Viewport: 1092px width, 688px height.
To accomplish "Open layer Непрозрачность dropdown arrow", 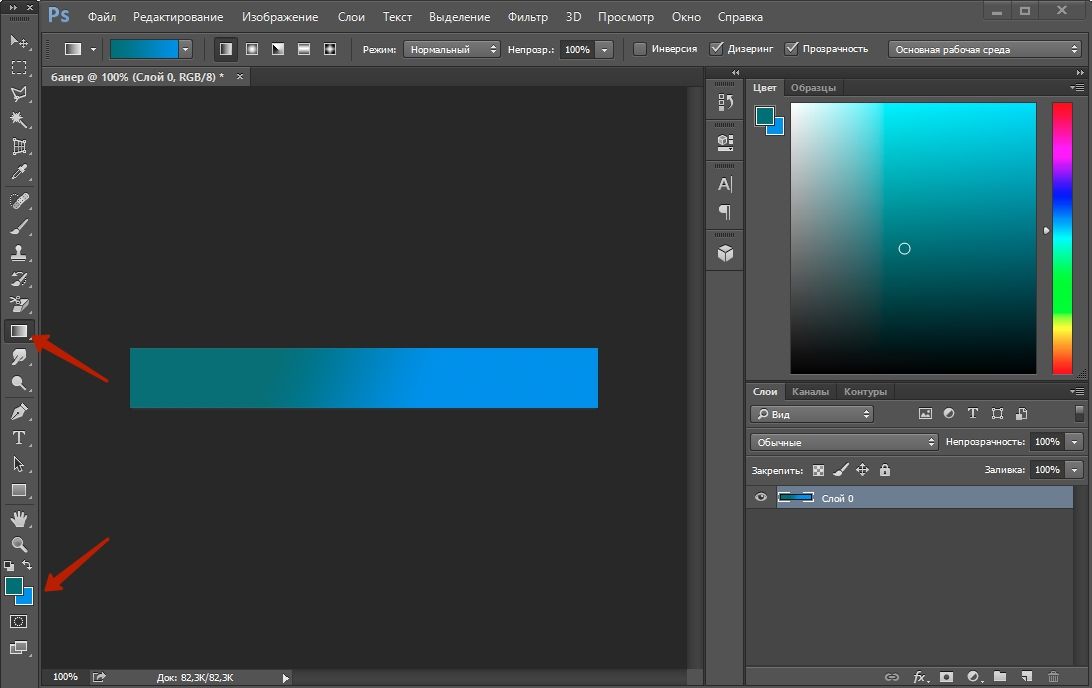I will [1075, 441].
